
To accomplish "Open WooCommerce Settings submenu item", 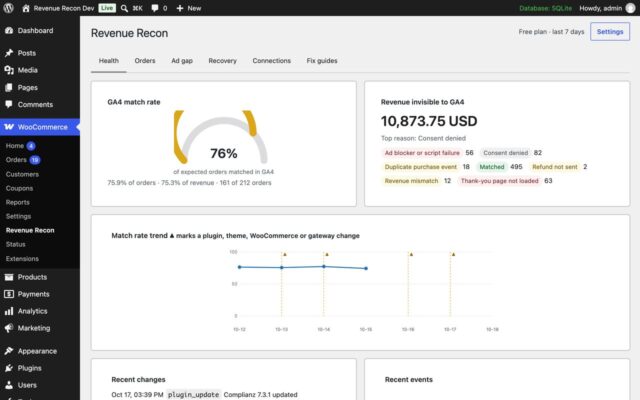I will tap(18, 216).
